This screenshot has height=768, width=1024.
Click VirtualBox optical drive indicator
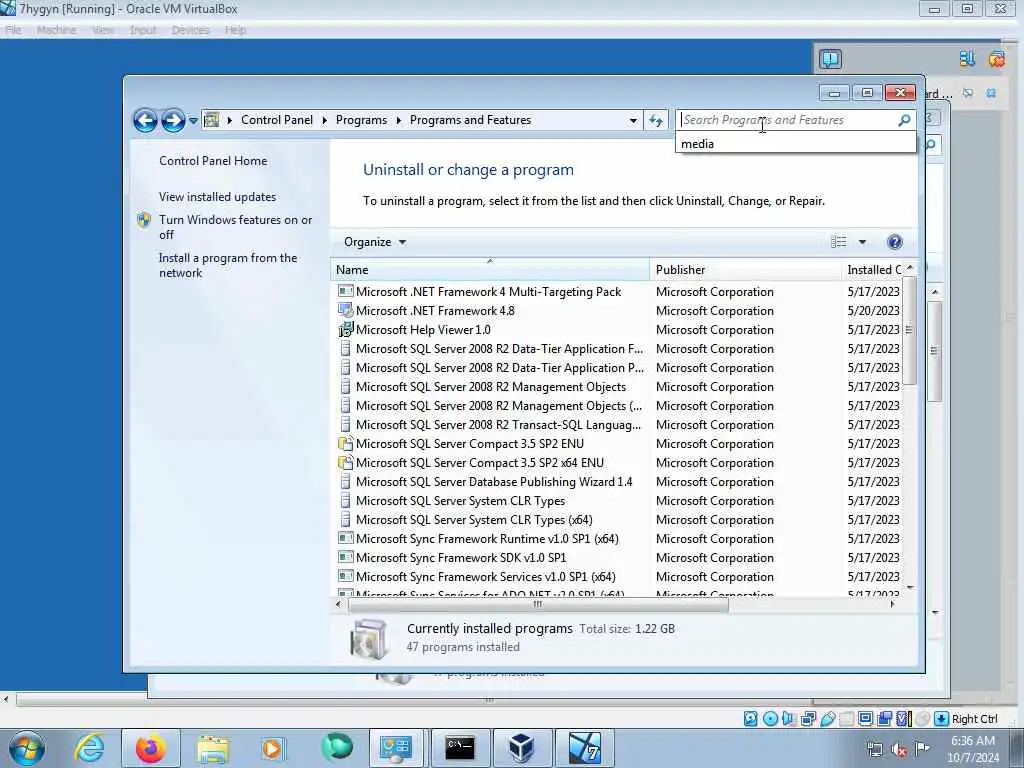[770, 719]
